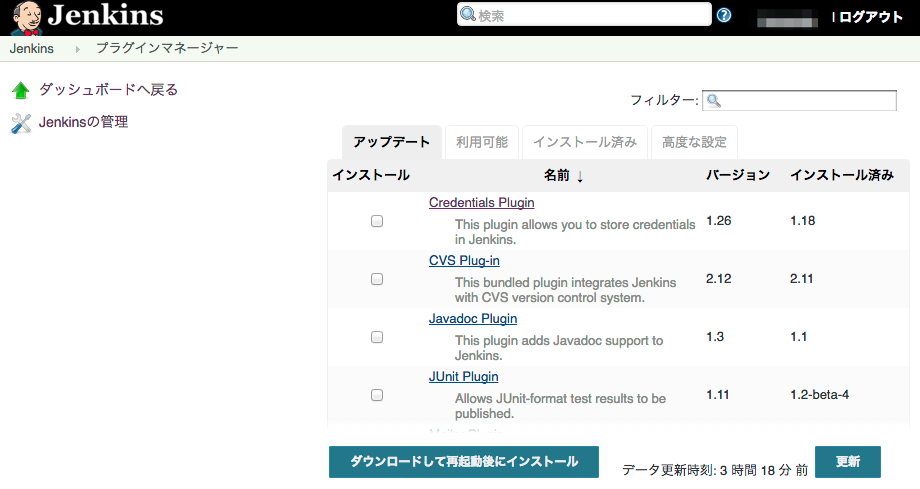Open search help question mark icon

point(724,15)
